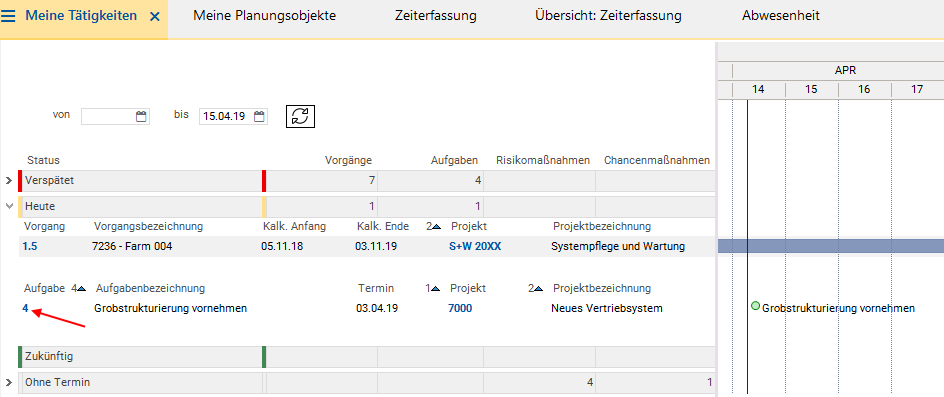Click Vorgangsbezeichnung column header

click(x=148, y=227)
